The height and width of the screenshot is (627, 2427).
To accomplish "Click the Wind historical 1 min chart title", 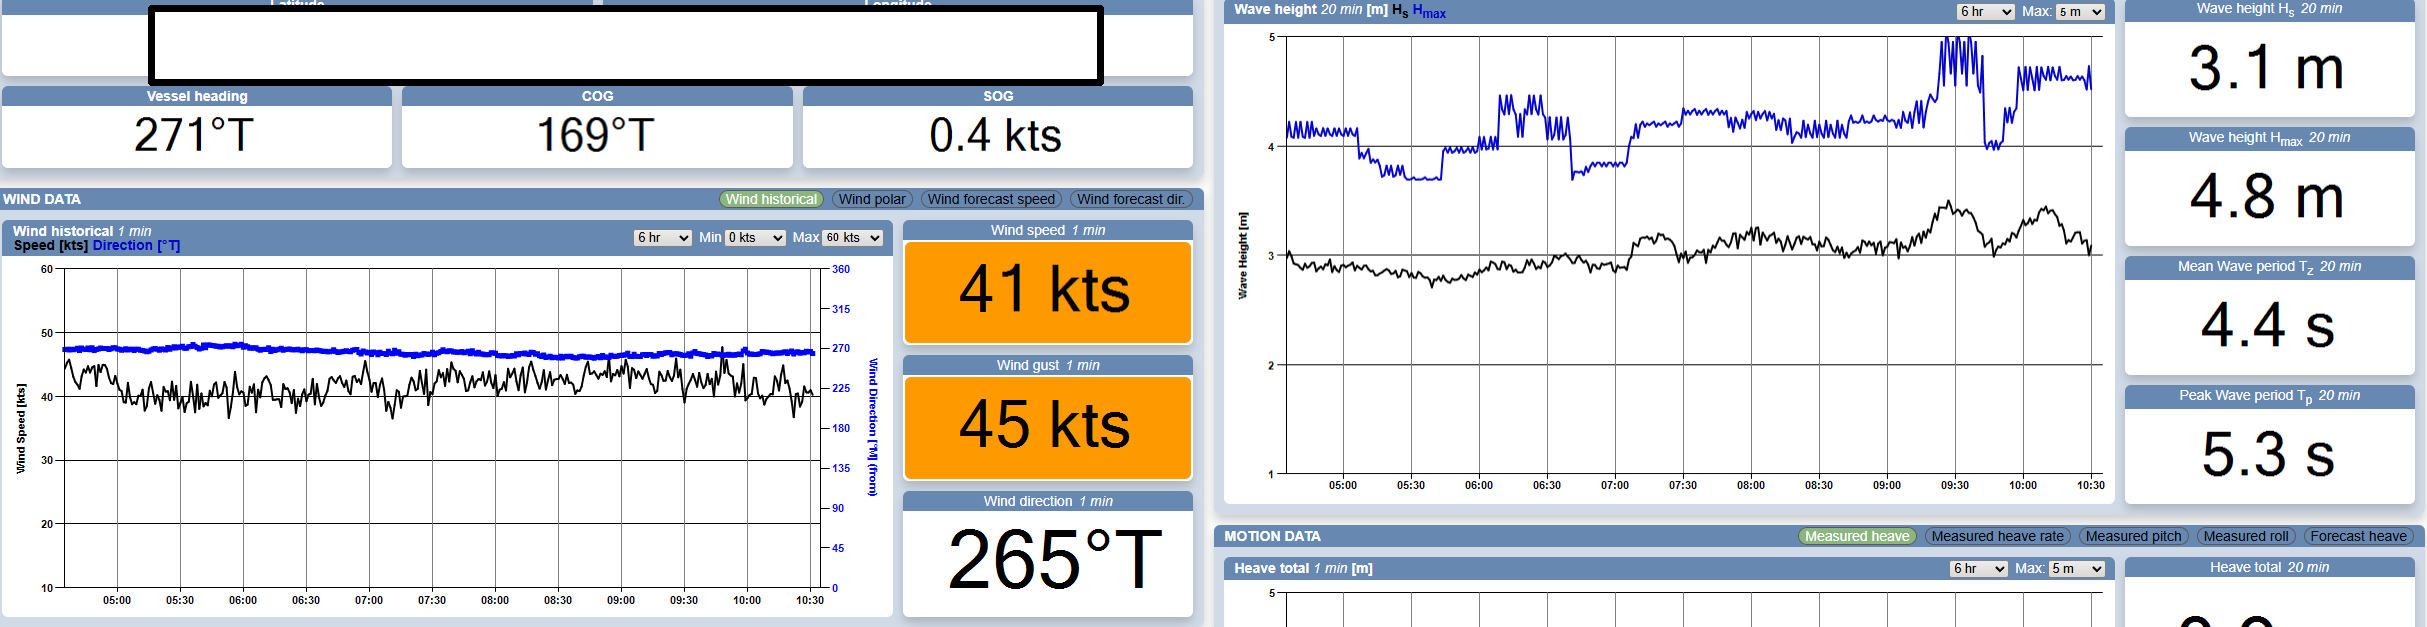I will point(82,231).
